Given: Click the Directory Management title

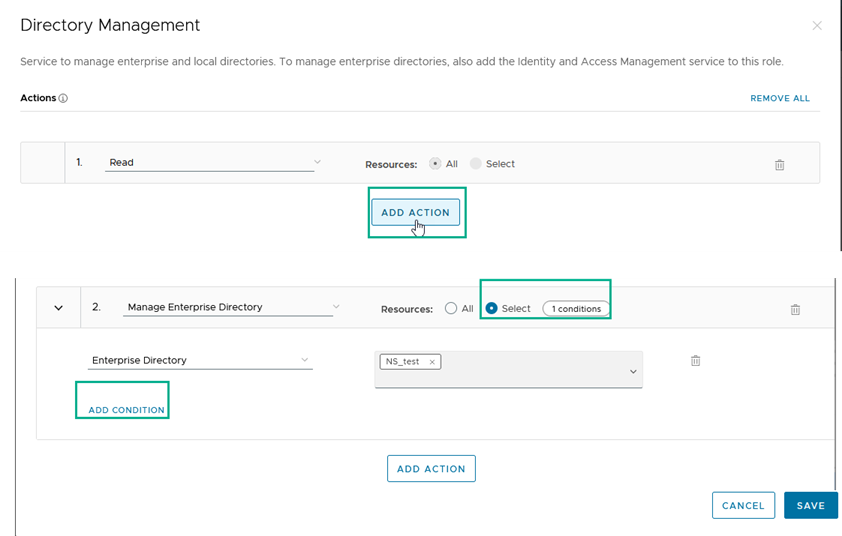Looking at the screenshot, I should tap(110, 25).
